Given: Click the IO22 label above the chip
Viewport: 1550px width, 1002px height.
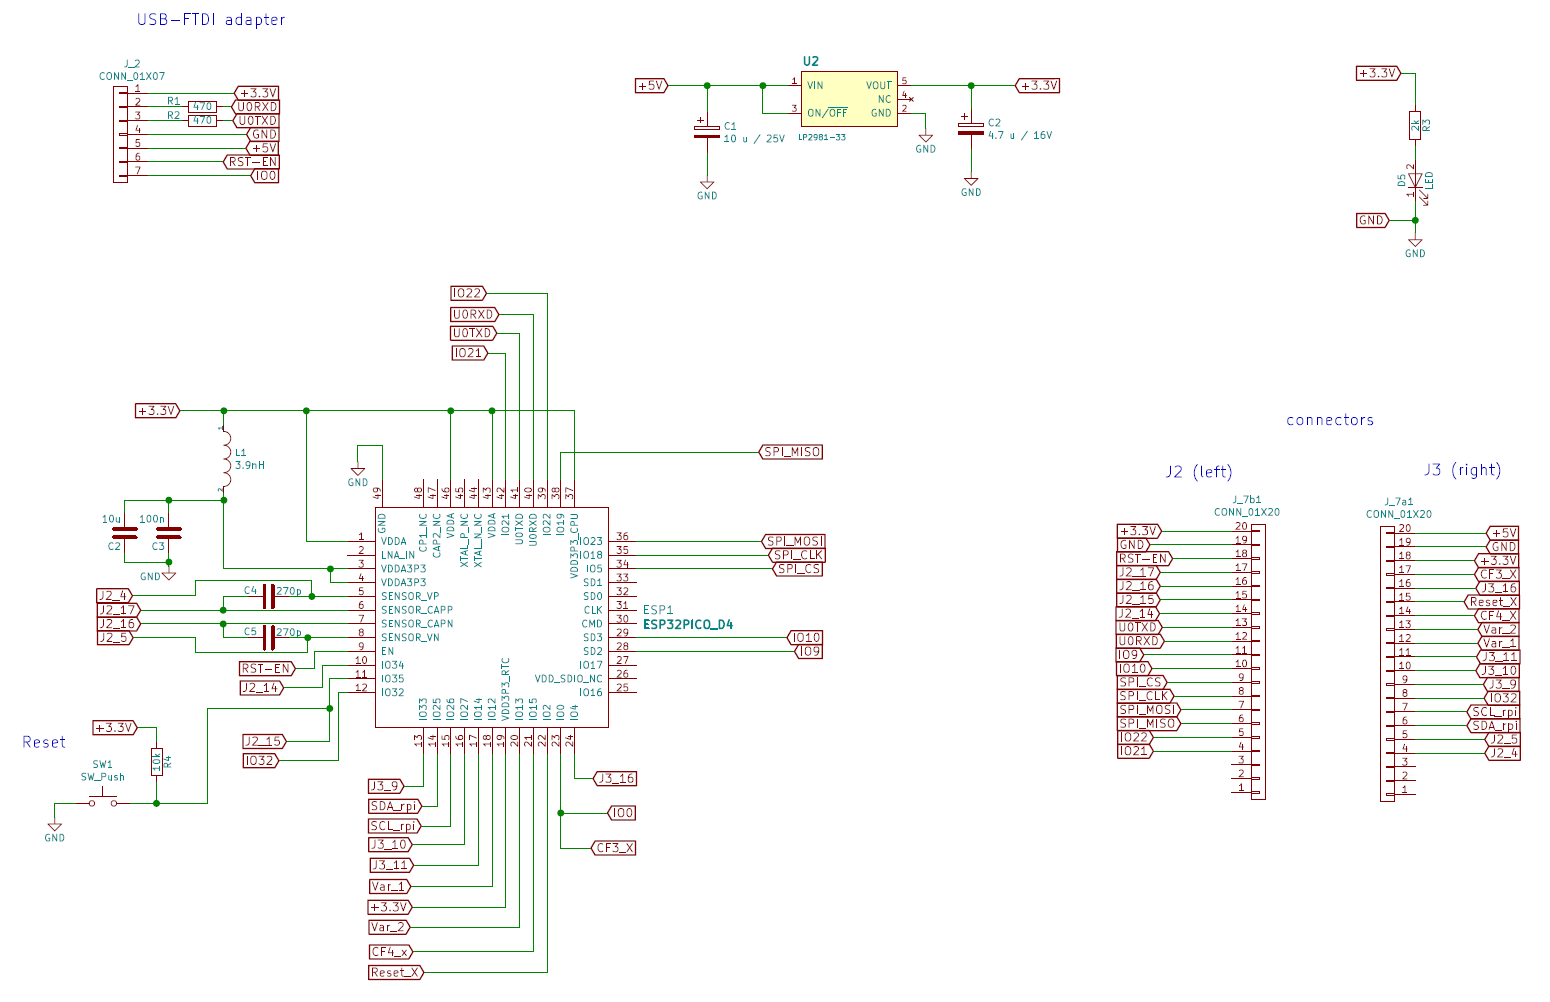Looking at the screenshot, I should (x=469, y=293).
